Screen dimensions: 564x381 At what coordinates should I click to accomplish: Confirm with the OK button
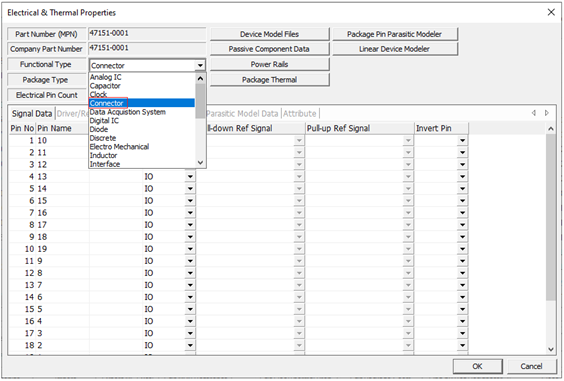point(477,366)
